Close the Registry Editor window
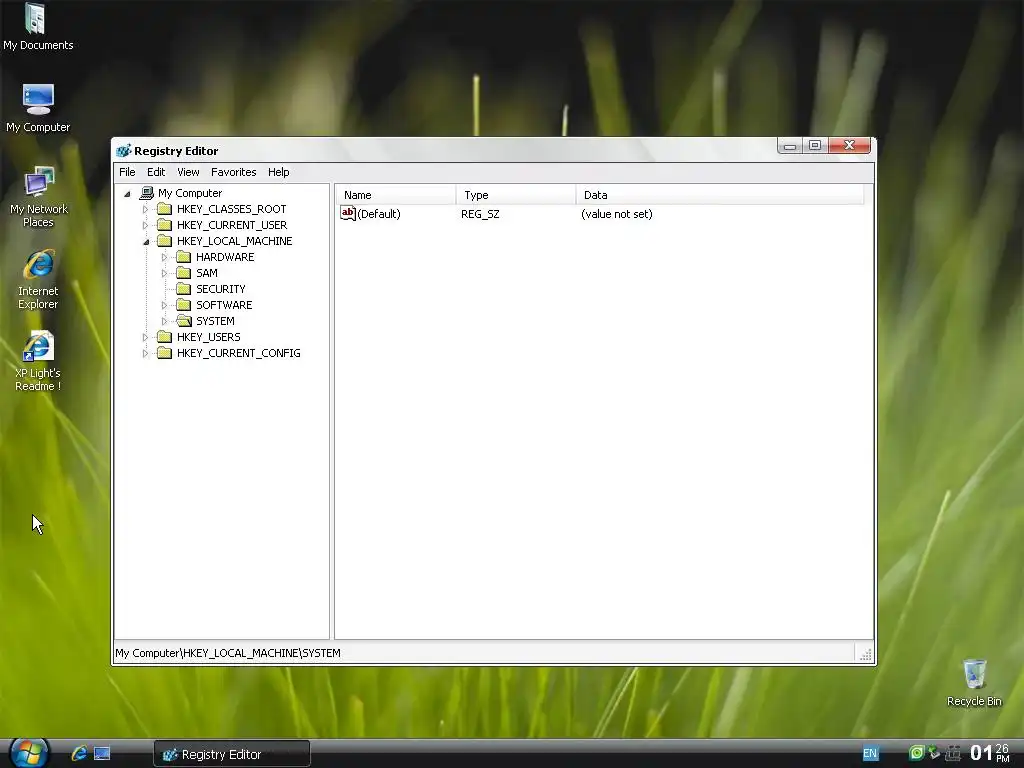 tap(850, 145)
